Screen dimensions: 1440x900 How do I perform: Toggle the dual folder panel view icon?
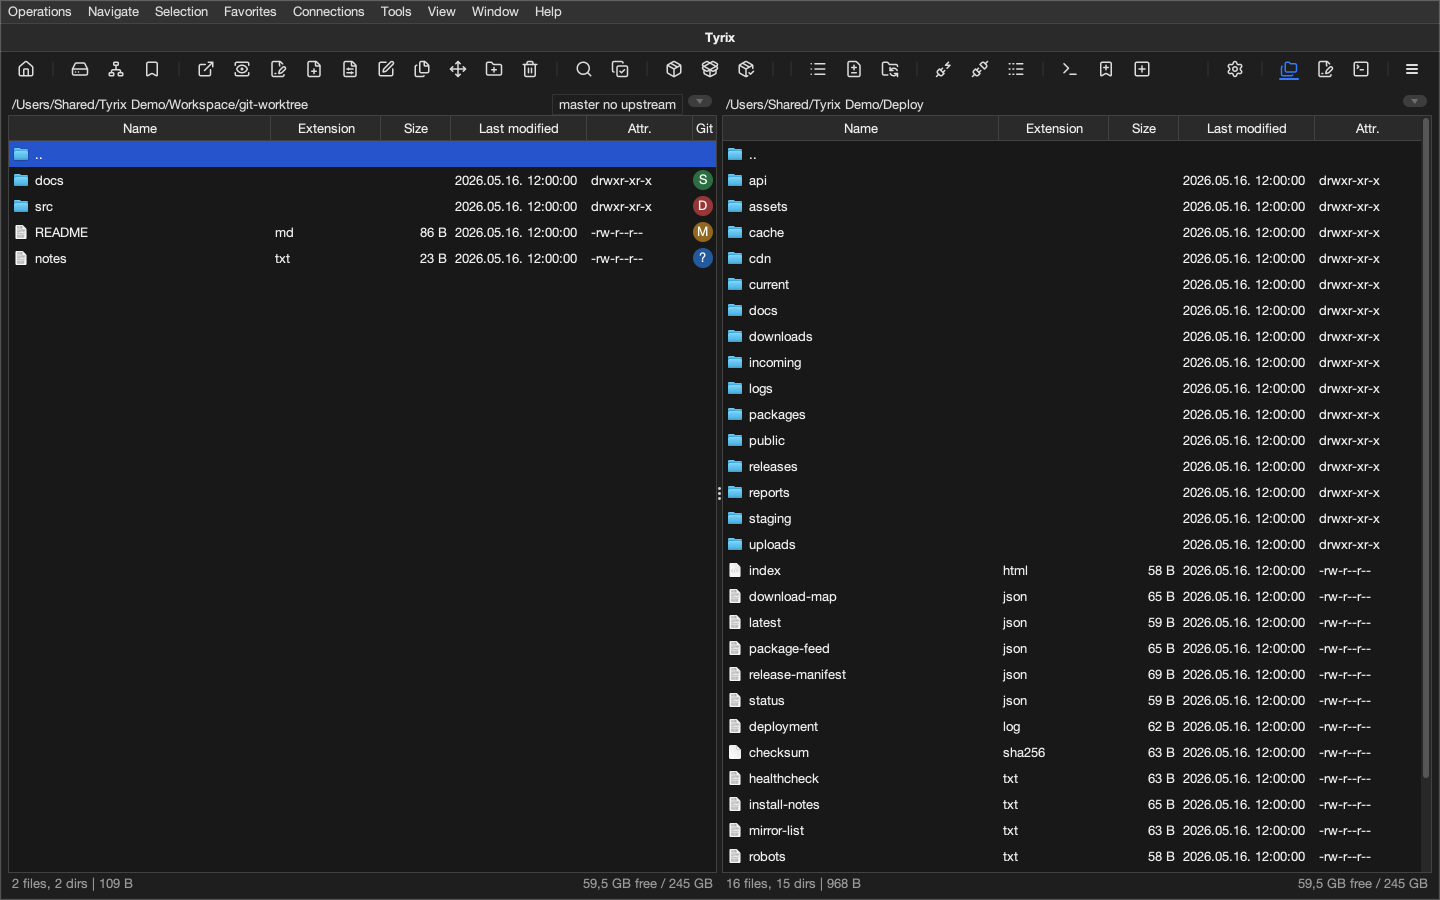1289,69
